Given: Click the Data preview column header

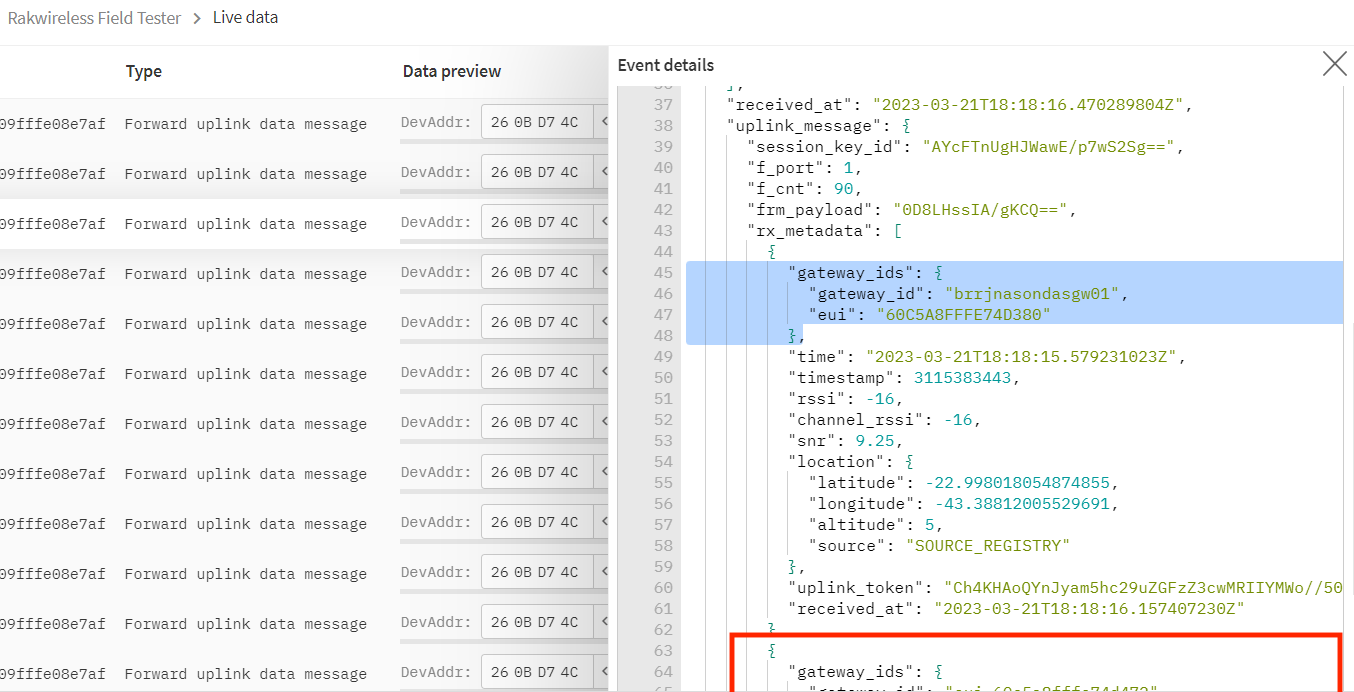Looking at the screenshot, I should (451, 71).
